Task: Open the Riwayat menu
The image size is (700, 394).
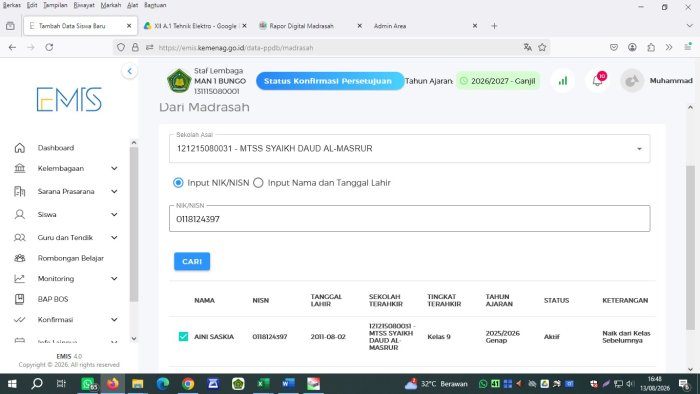Action: [84, 5]
